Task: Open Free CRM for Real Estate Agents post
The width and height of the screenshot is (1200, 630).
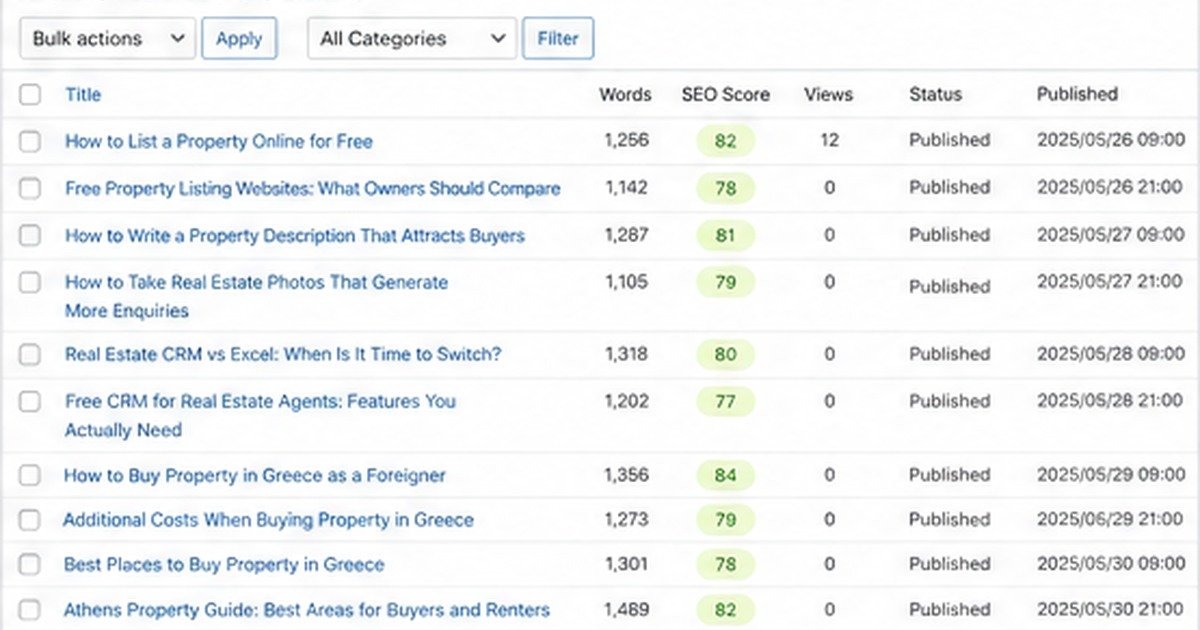Action: pyautogui.click(x=260, y=416)
